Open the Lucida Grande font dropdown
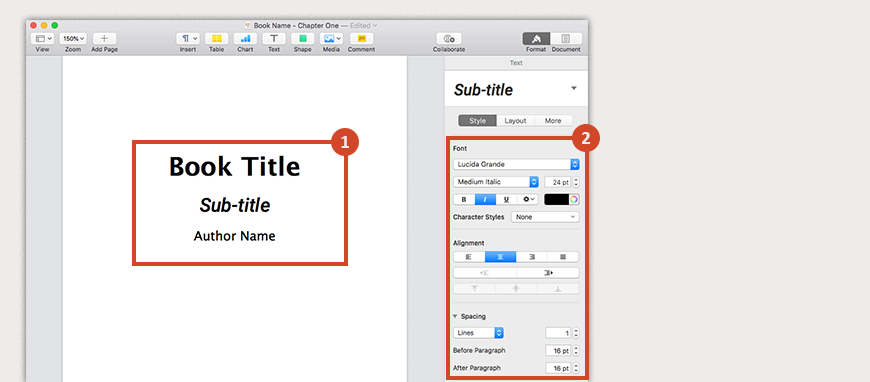Screen dimensions: 870x382 (516, 164)
